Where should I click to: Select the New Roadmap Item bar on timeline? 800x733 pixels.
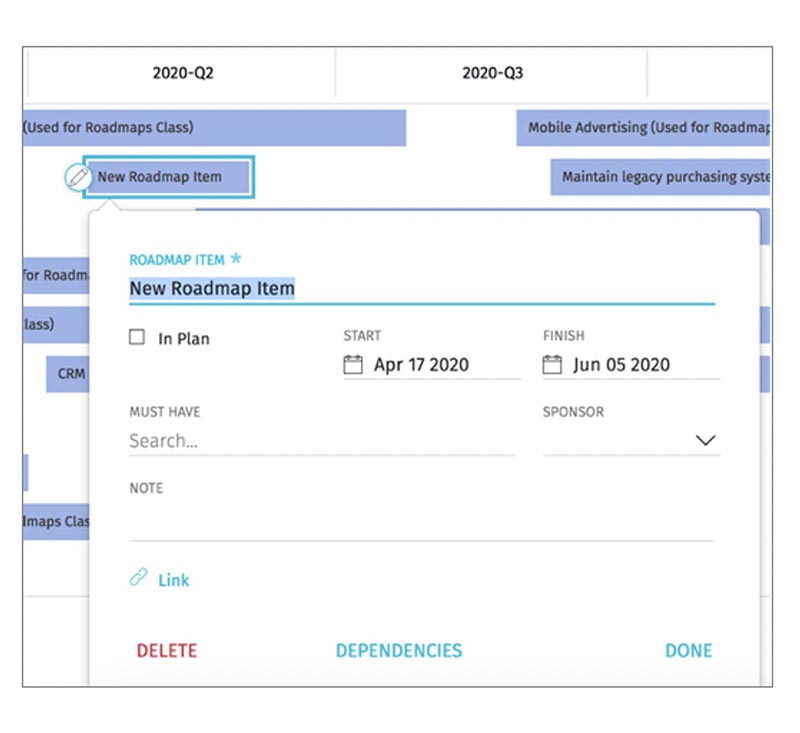point(168,177)
